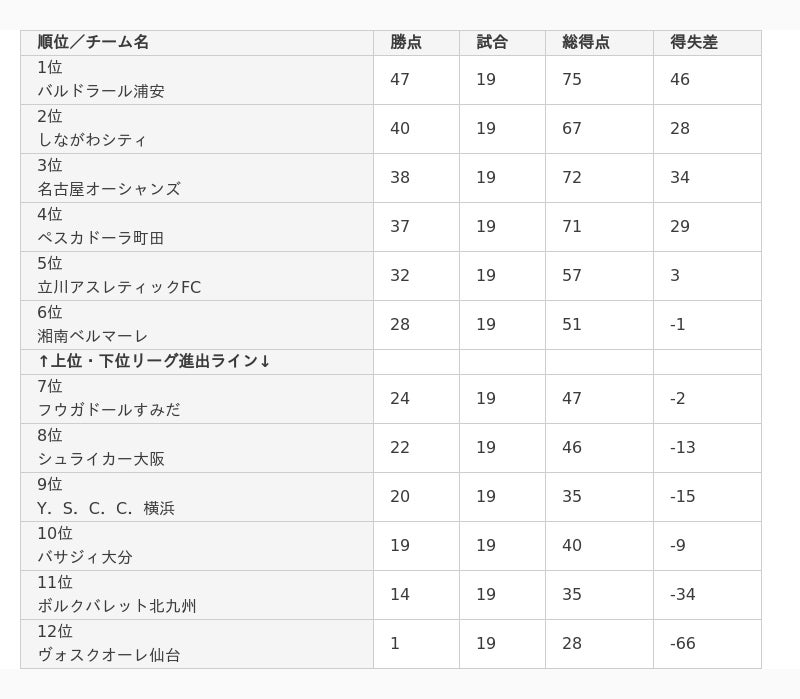Click the 上位・下位リーグ進出ライン divider row
800x699 pixels.
(x=391, y=362)
